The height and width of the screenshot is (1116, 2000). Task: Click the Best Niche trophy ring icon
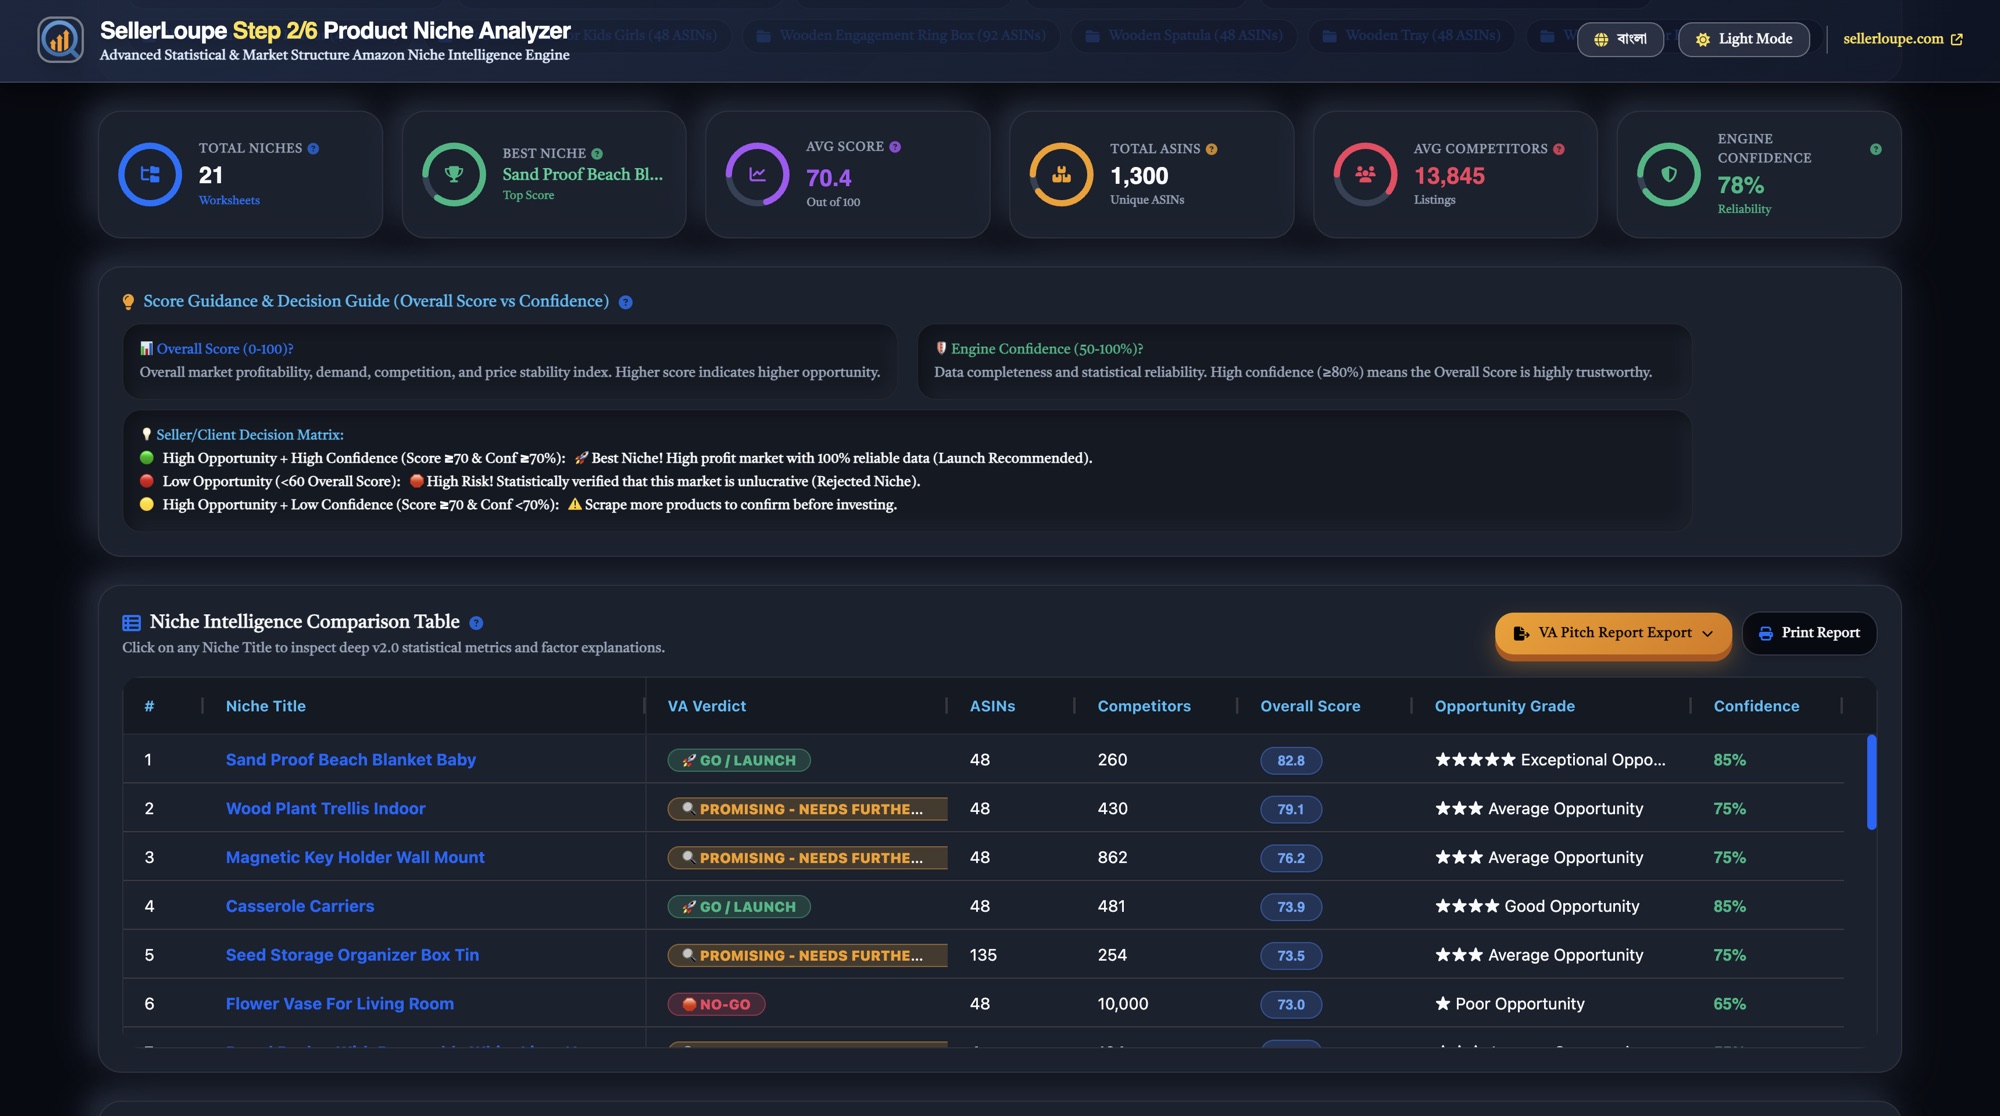(454, 174)
